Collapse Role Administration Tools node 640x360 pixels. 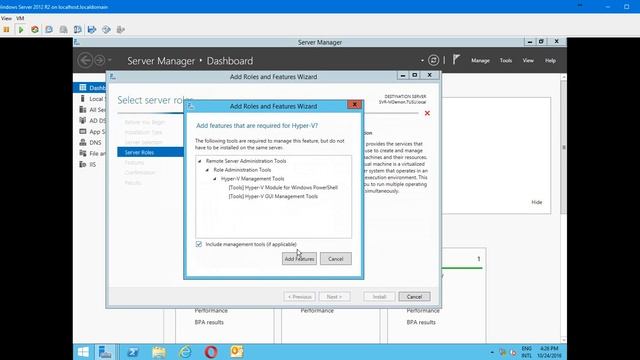click(x=207, y=170)
